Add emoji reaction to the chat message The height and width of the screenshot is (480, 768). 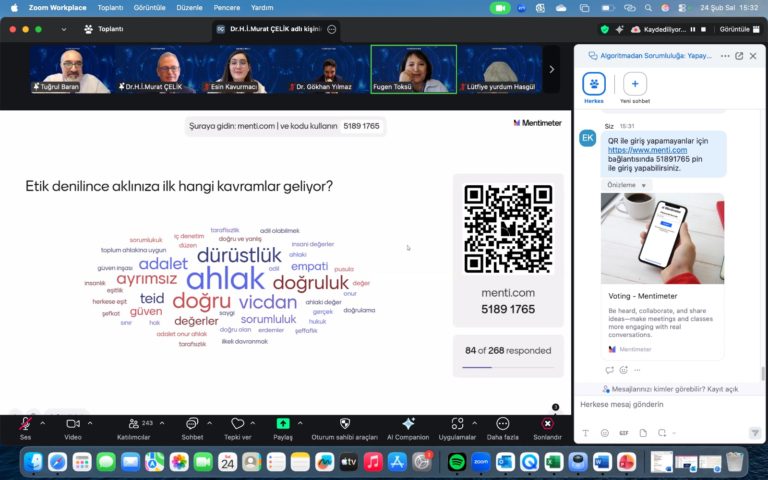624,370
